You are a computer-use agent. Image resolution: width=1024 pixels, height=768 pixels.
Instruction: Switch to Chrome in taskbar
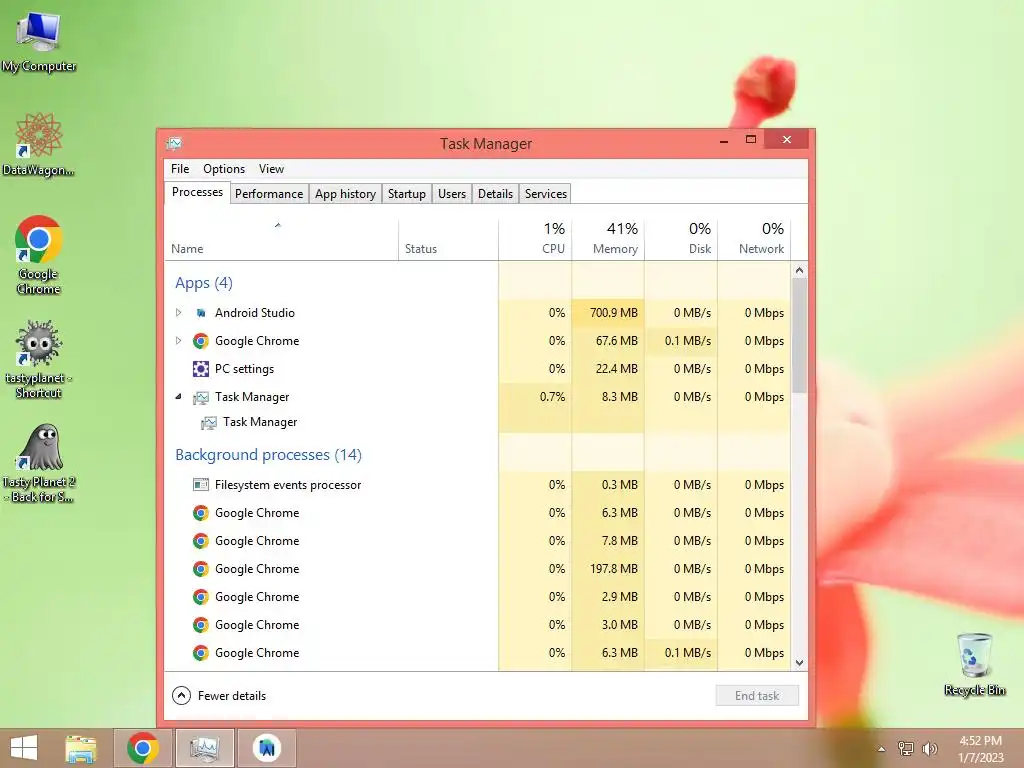click(142, 748)
